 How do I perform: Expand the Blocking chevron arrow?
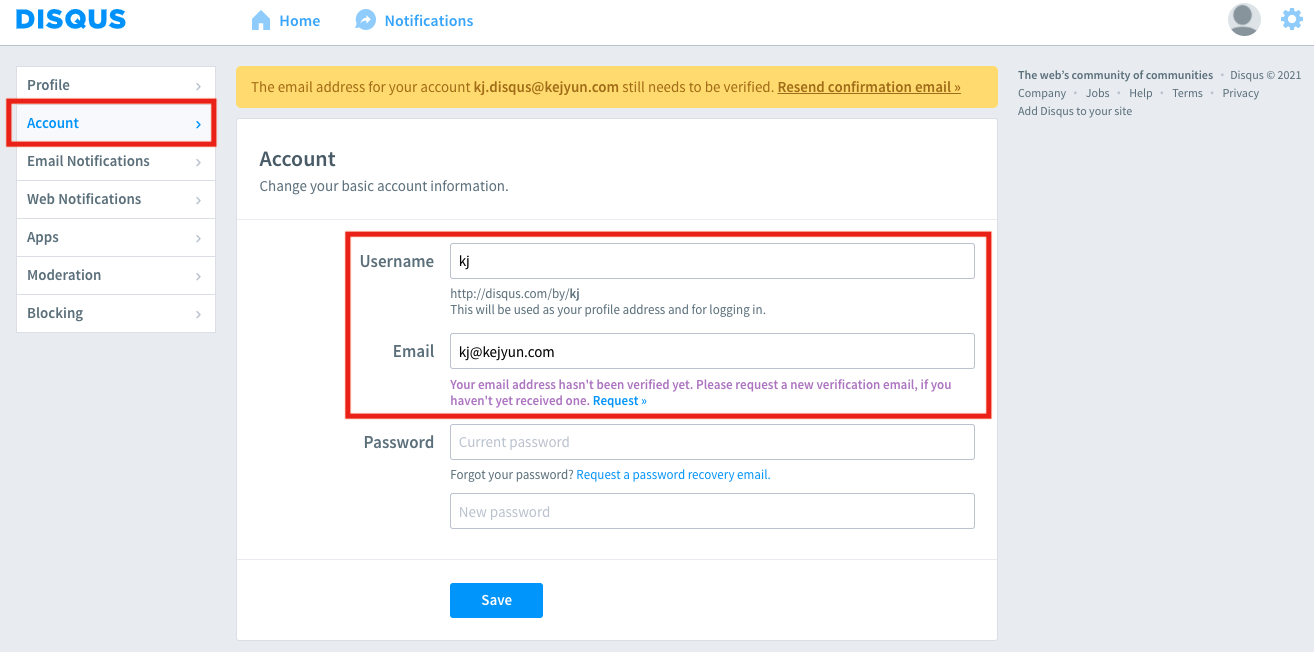click(199, 314)
